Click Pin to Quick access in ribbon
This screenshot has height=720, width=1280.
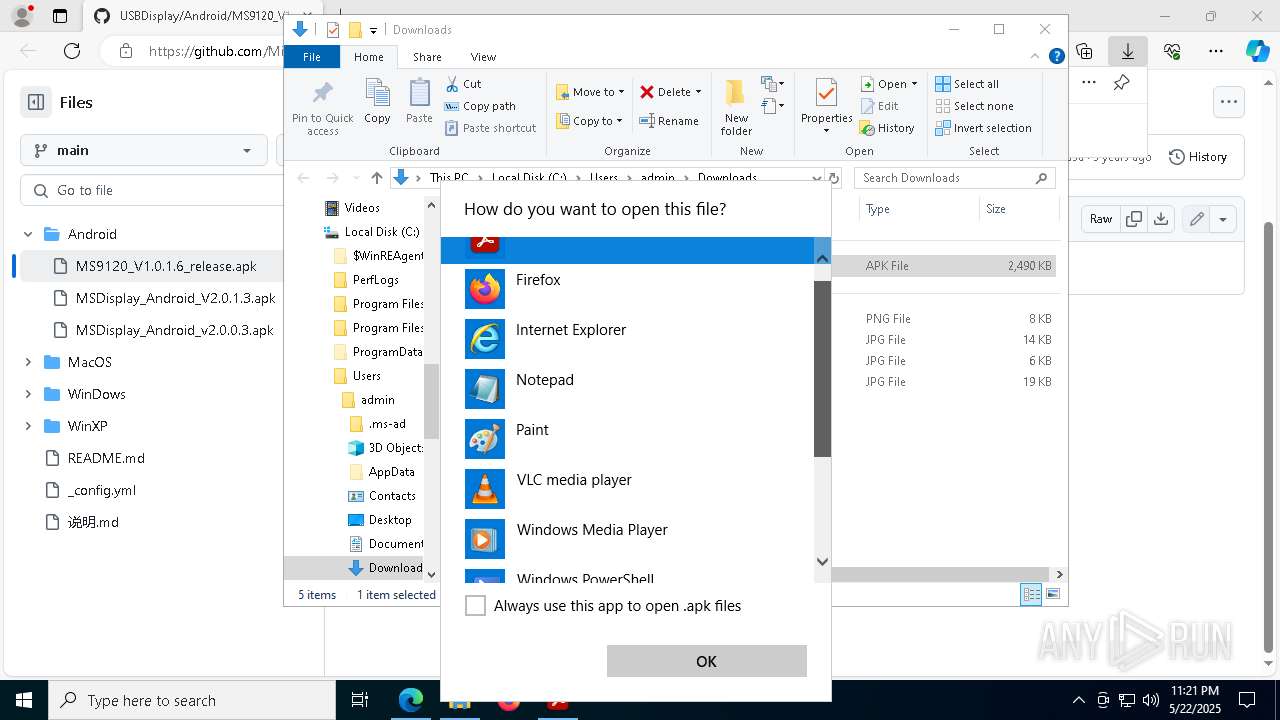point(322,108)
